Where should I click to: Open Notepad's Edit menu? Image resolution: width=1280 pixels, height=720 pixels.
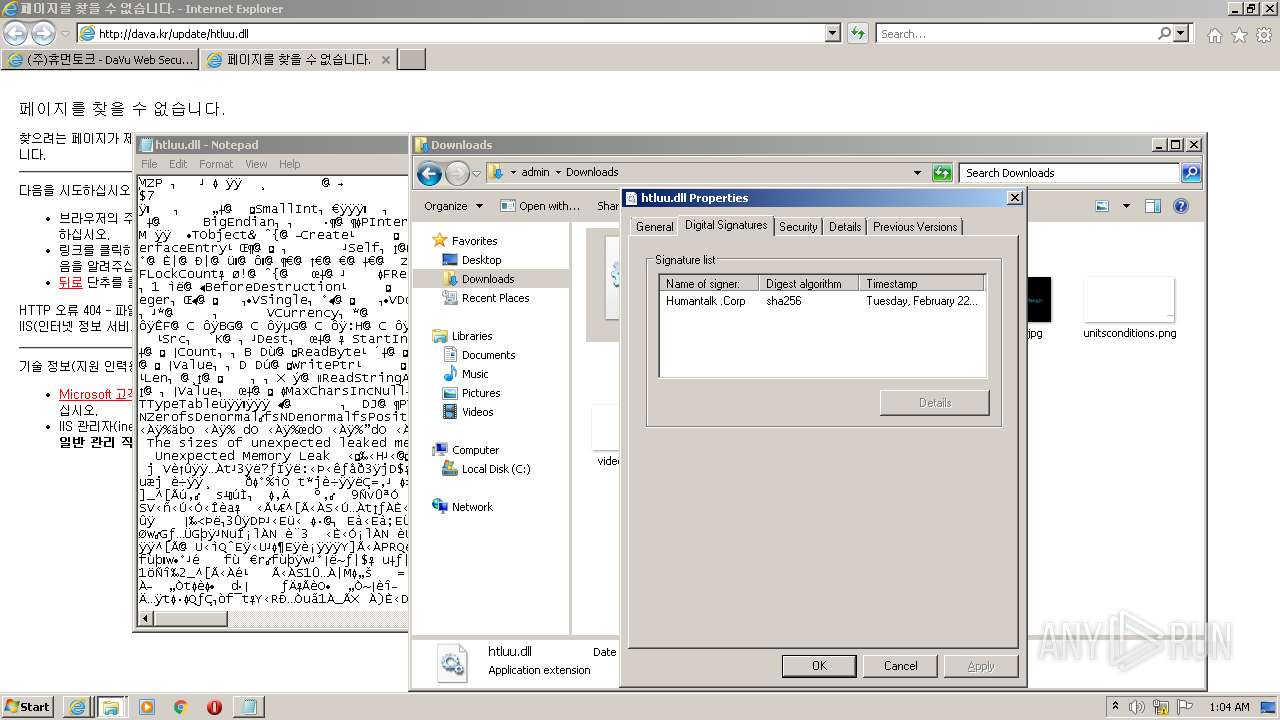click(x=178, y=164)
